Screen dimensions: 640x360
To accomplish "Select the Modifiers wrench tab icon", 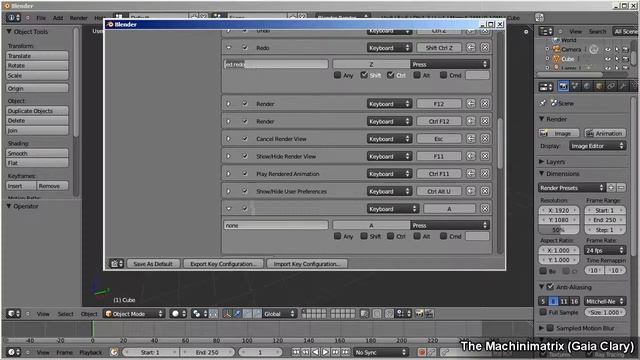I will [x=623, y=87].
